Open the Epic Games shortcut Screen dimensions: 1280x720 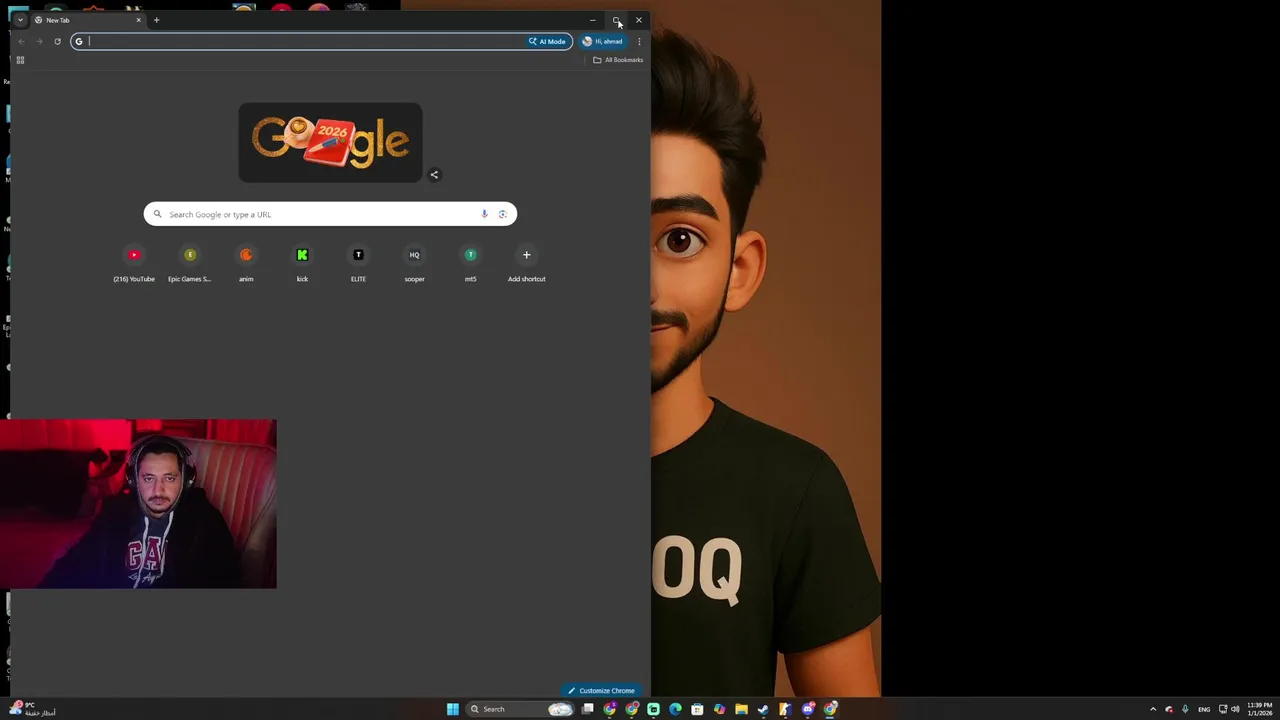point(190,264)
